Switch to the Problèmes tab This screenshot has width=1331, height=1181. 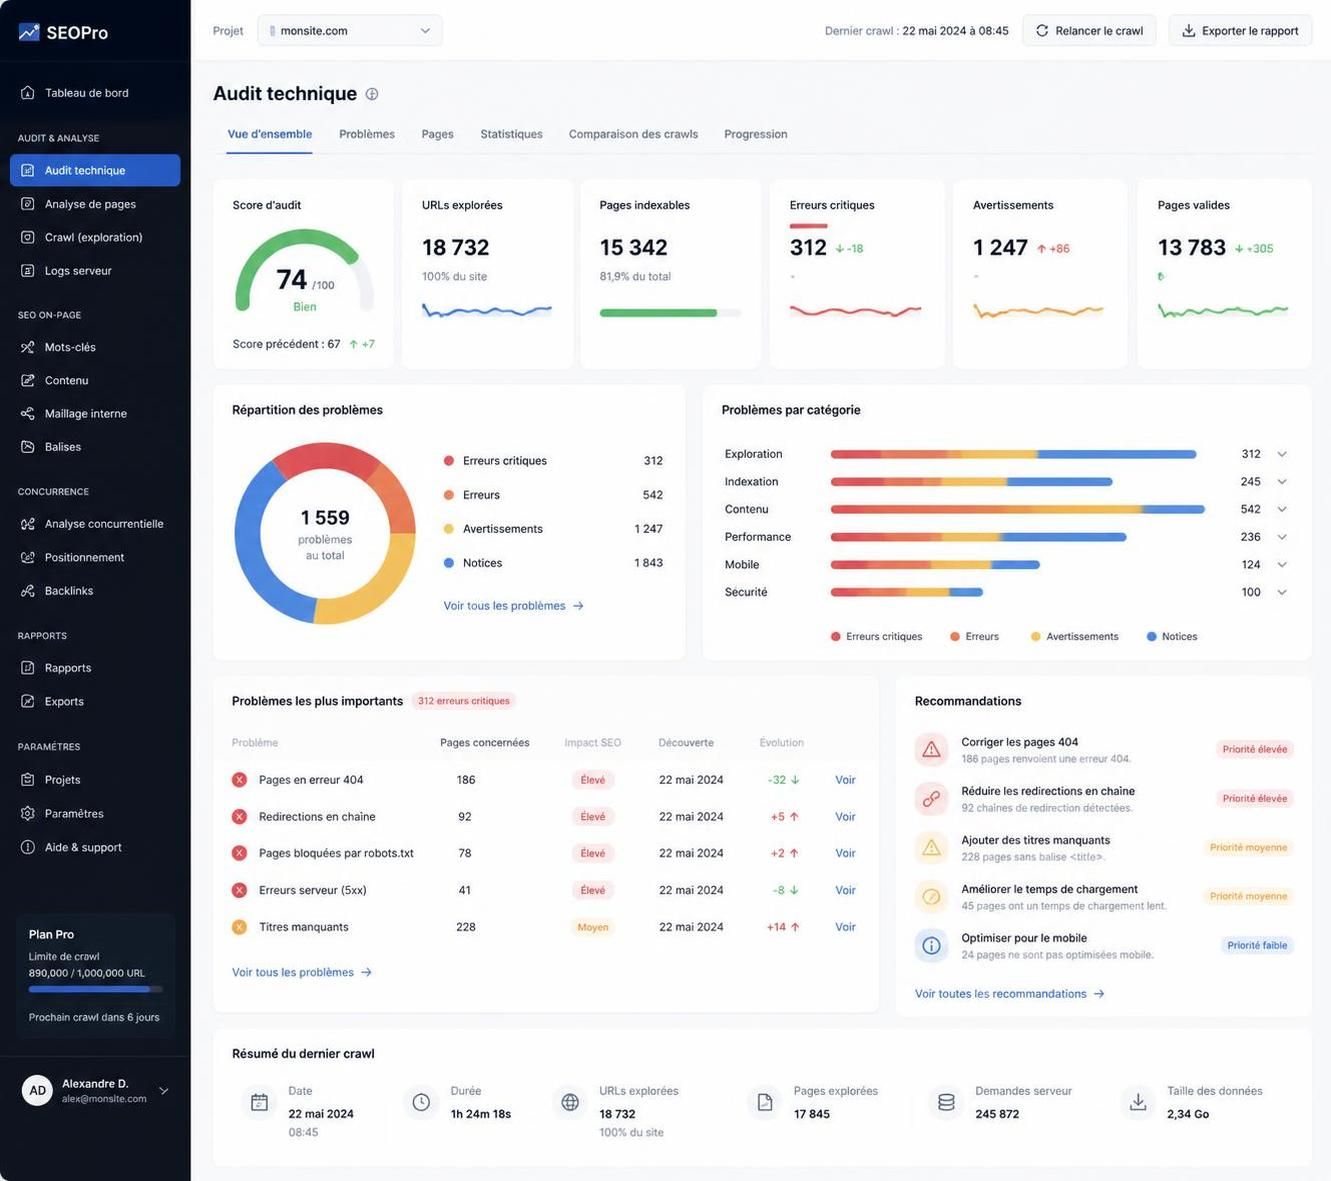coord(367,134)
